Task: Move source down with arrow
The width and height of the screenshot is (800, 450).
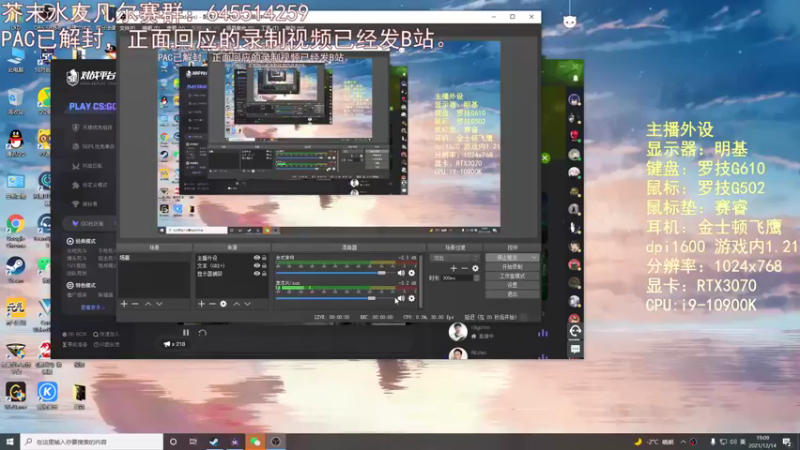Action: point(247,304)
